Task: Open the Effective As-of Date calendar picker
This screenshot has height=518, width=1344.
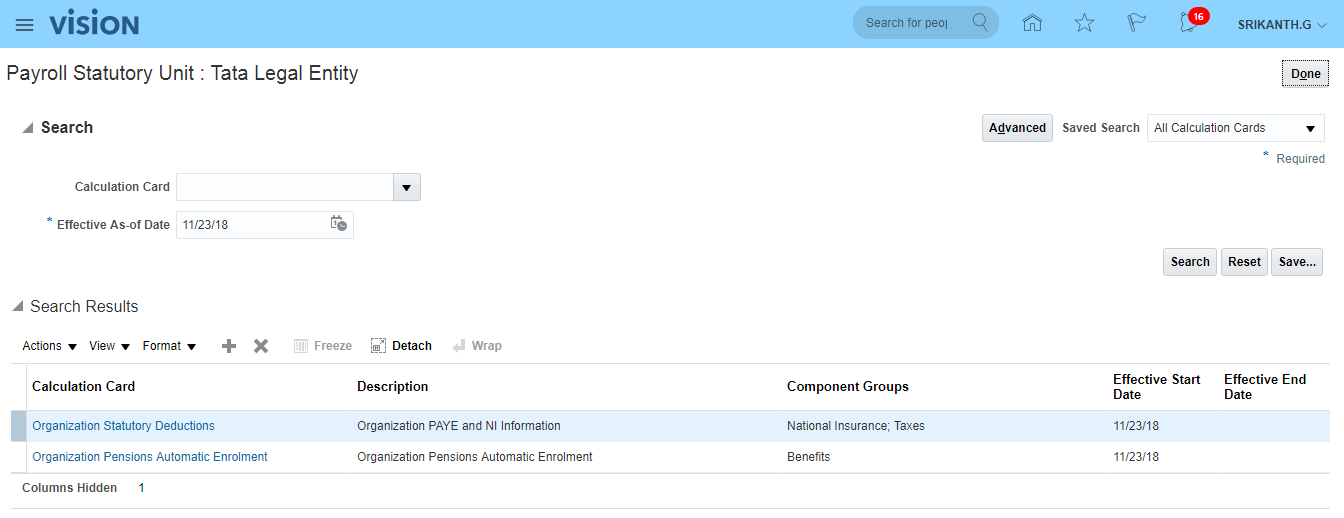Action: coord(338,224)
